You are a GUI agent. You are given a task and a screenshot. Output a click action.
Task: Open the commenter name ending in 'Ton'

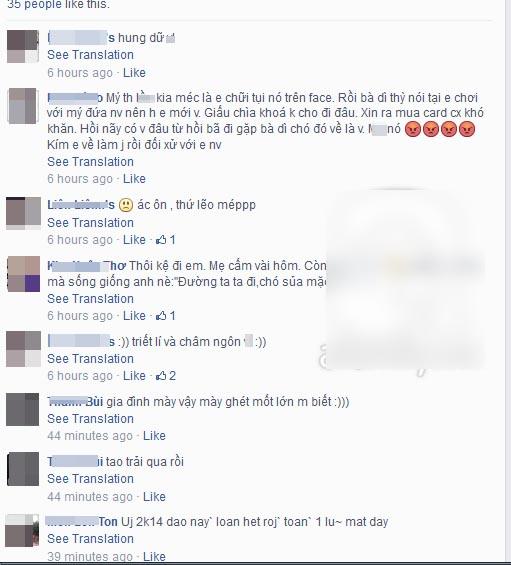[x=83, y=521]
